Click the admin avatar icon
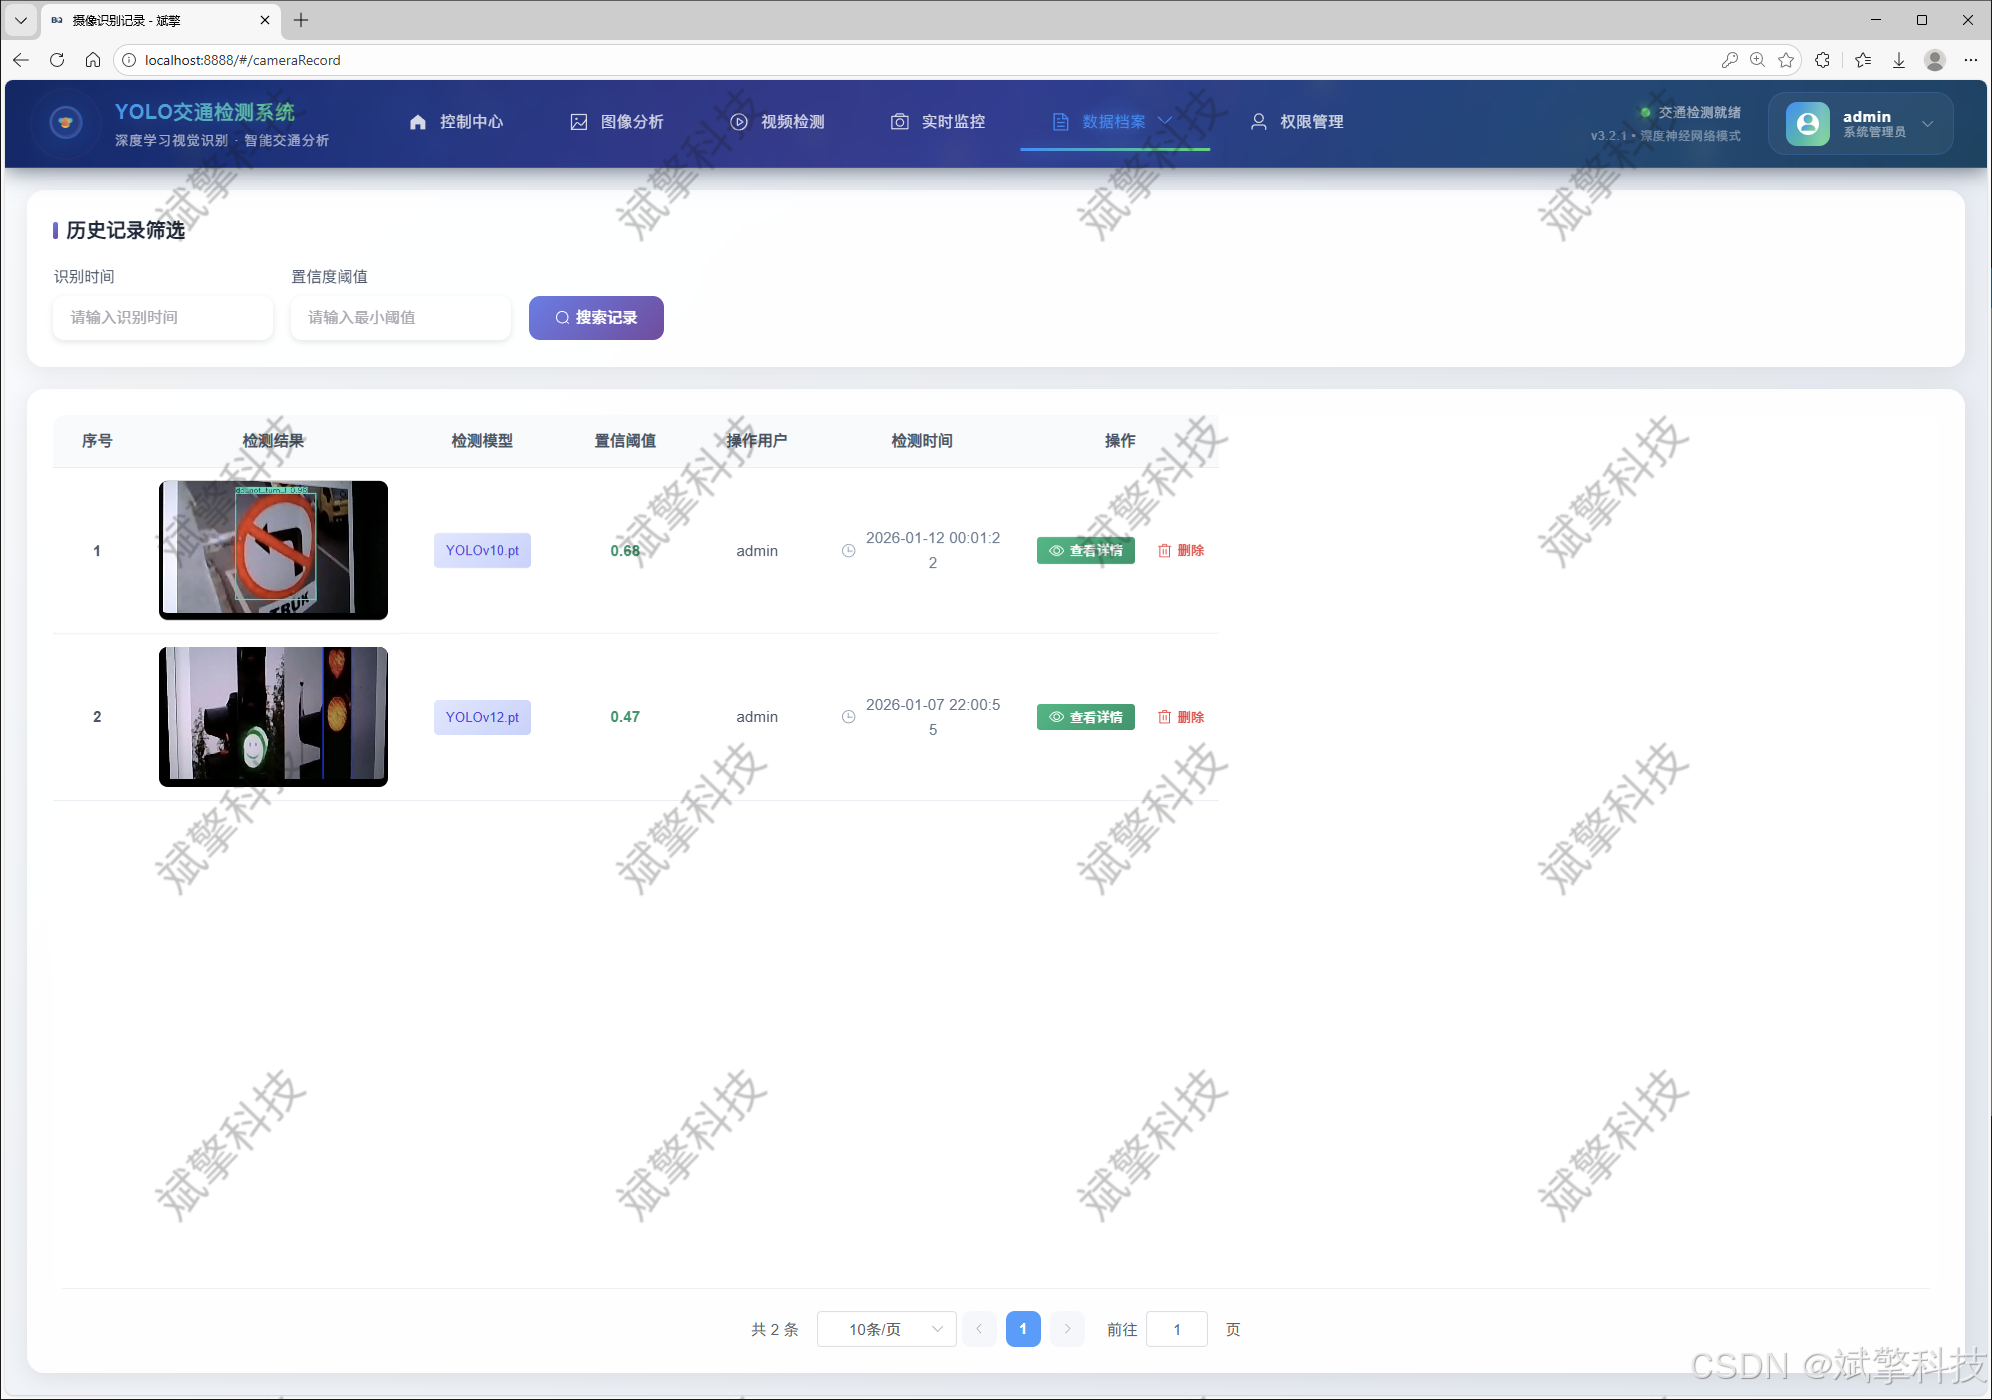 click(1807, 123)
